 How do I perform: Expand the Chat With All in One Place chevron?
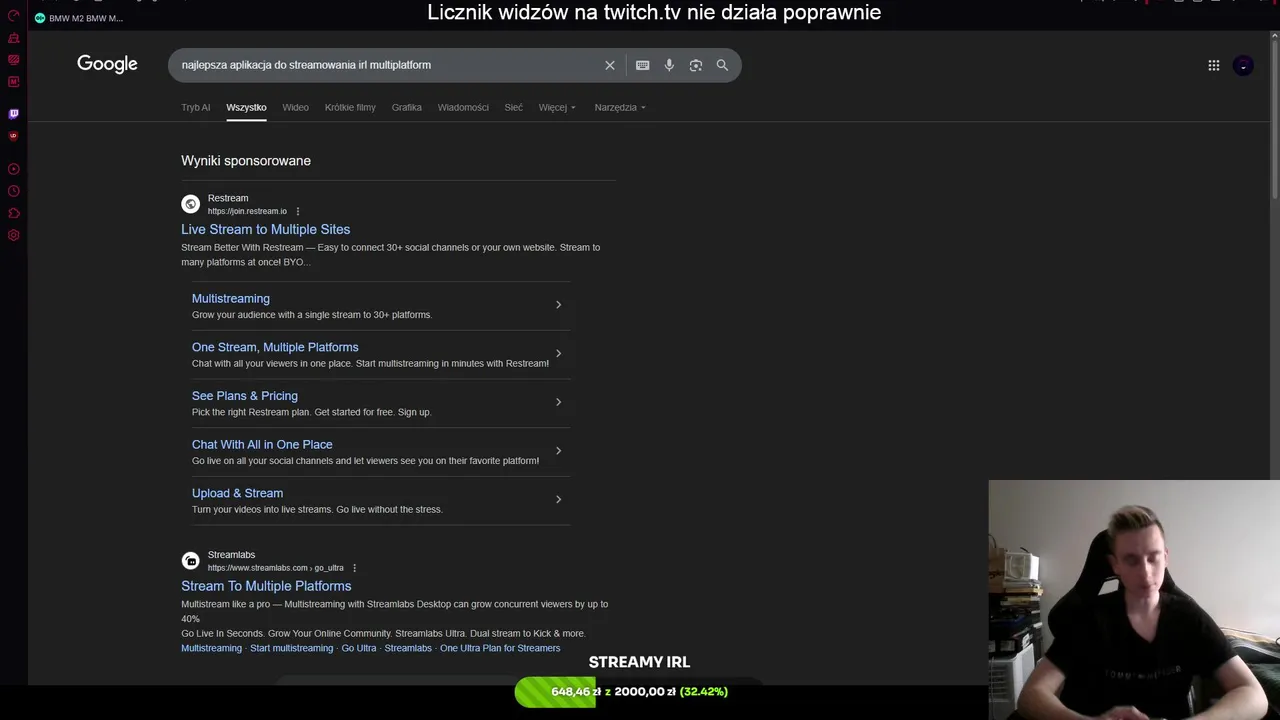pyautogui.click(x=558, y=450)
